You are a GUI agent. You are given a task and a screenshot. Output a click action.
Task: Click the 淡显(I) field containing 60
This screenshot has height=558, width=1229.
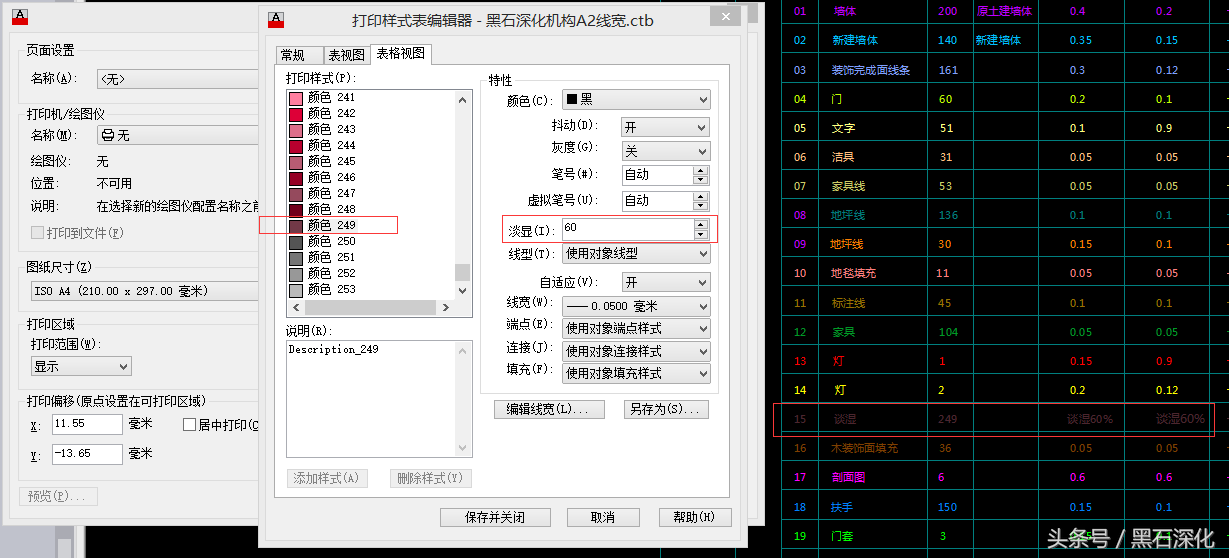[x=627, y=229]
